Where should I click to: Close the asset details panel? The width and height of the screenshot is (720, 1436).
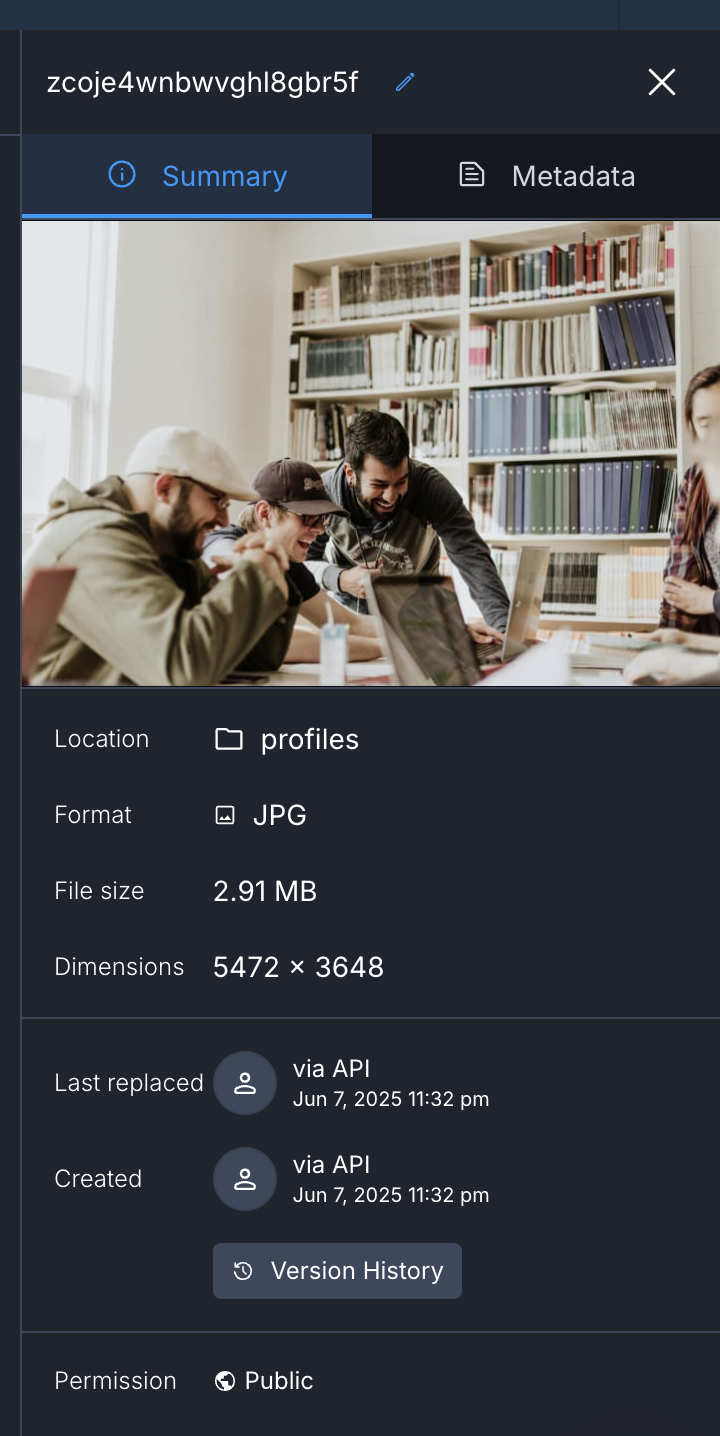(662, 82)
